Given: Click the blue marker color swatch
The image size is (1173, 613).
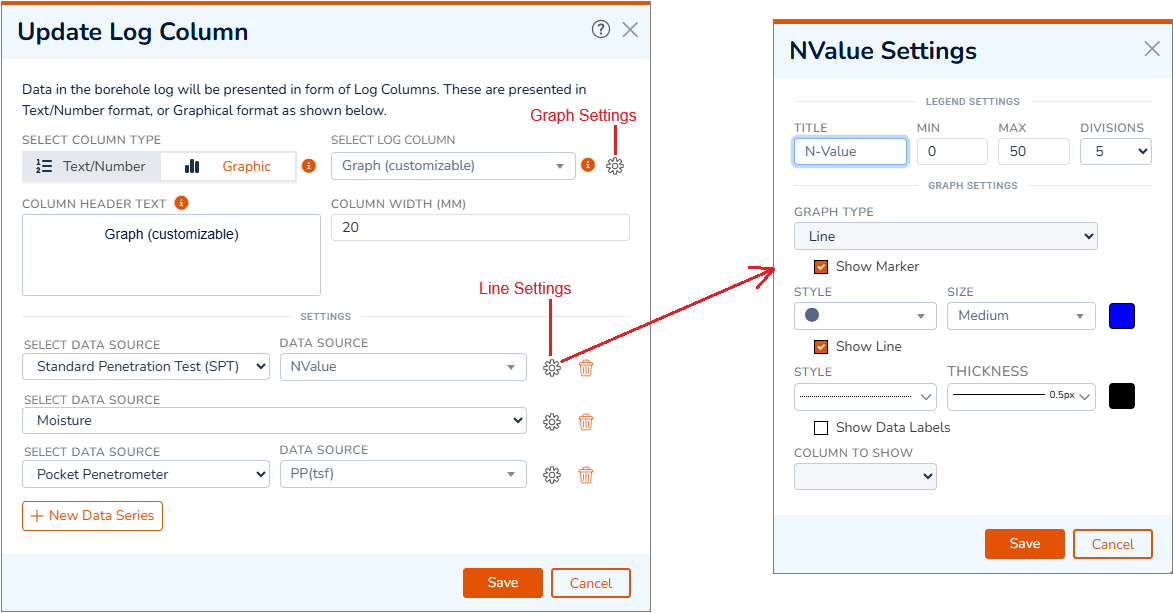Looking at the screenshot, I should (1121, 315).
